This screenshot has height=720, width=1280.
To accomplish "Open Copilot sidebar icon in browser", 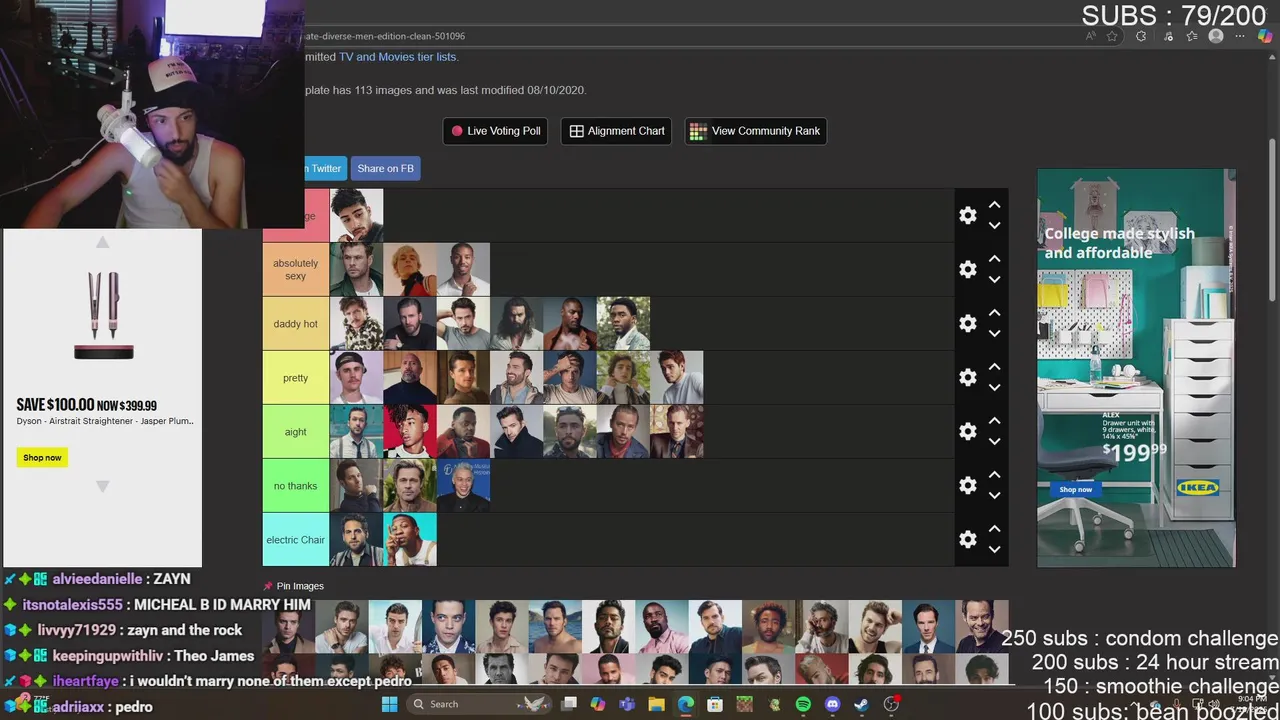I will tap(1265, 36).
